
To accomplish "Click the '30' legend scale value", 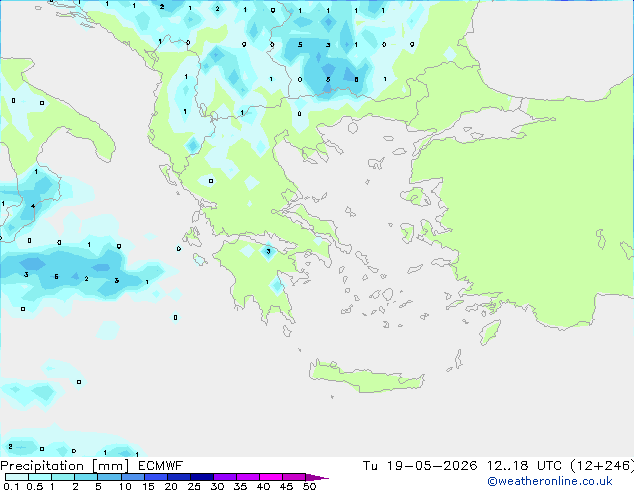I will click(x=218, y=486).
